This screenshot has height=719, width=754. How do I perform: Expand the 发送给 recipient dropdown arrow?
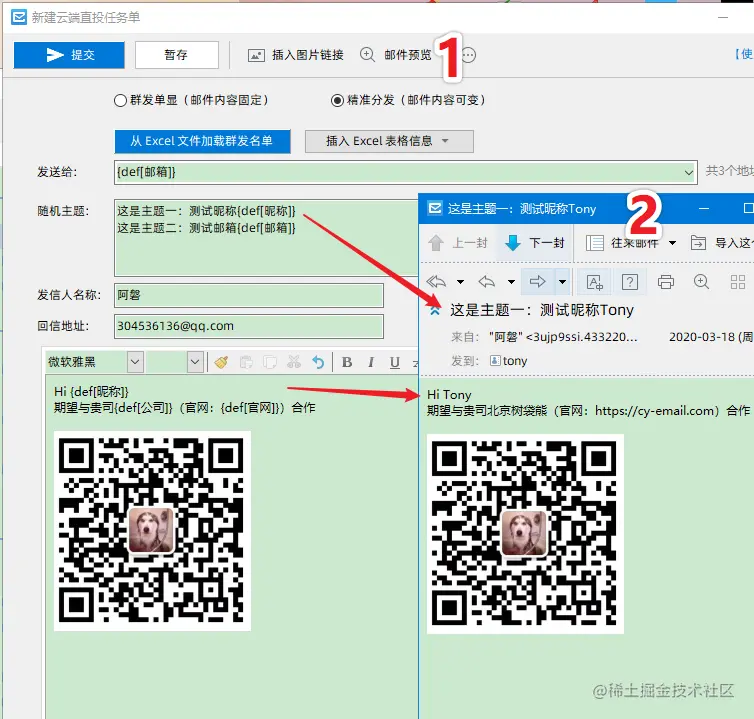point(689,172)
